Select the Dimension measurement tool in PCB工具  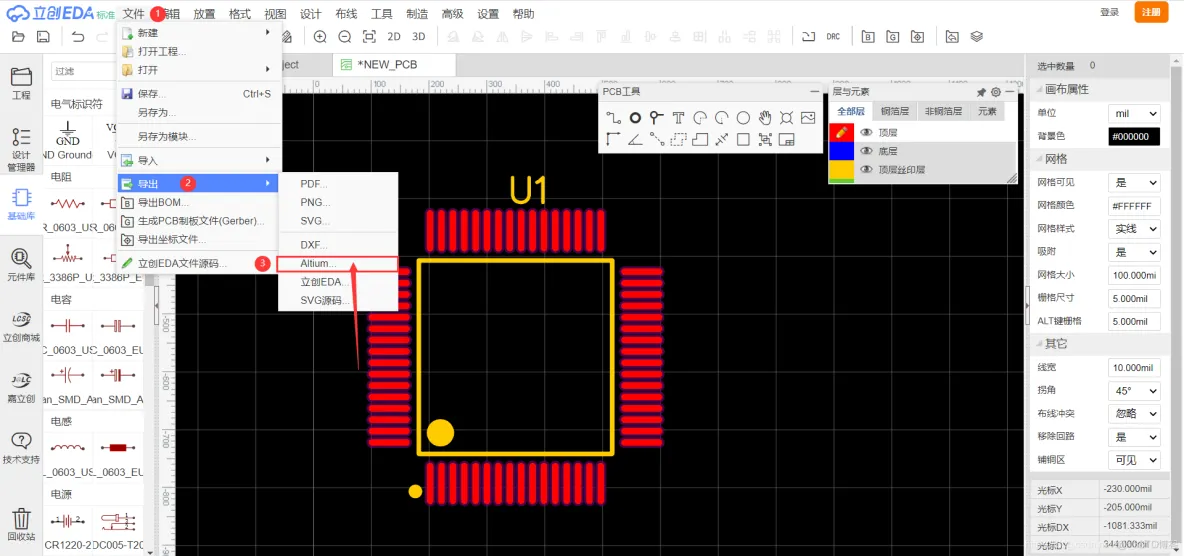(x=722, y=139)
